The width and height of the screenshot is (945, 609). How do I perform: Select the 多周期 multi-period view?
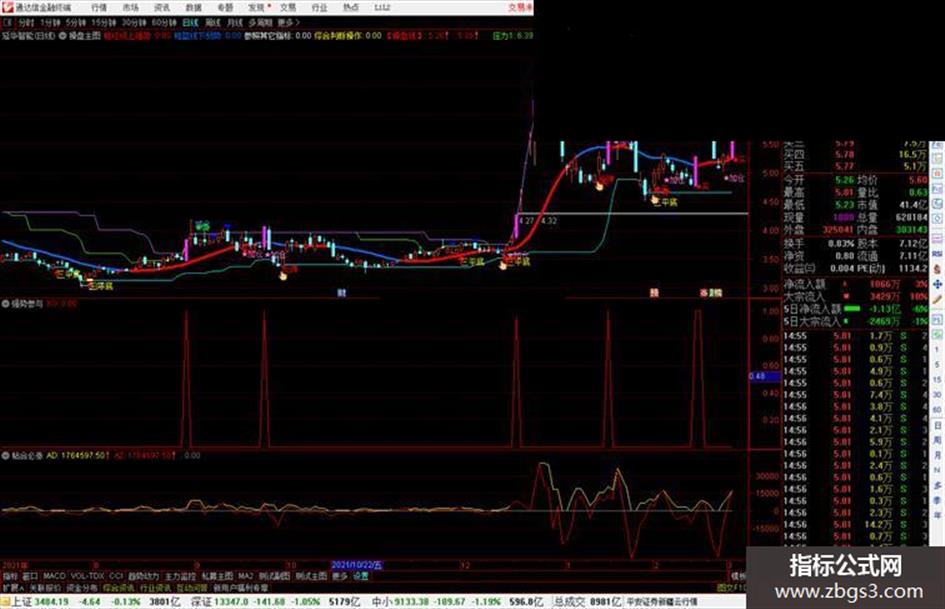[260, 23]
